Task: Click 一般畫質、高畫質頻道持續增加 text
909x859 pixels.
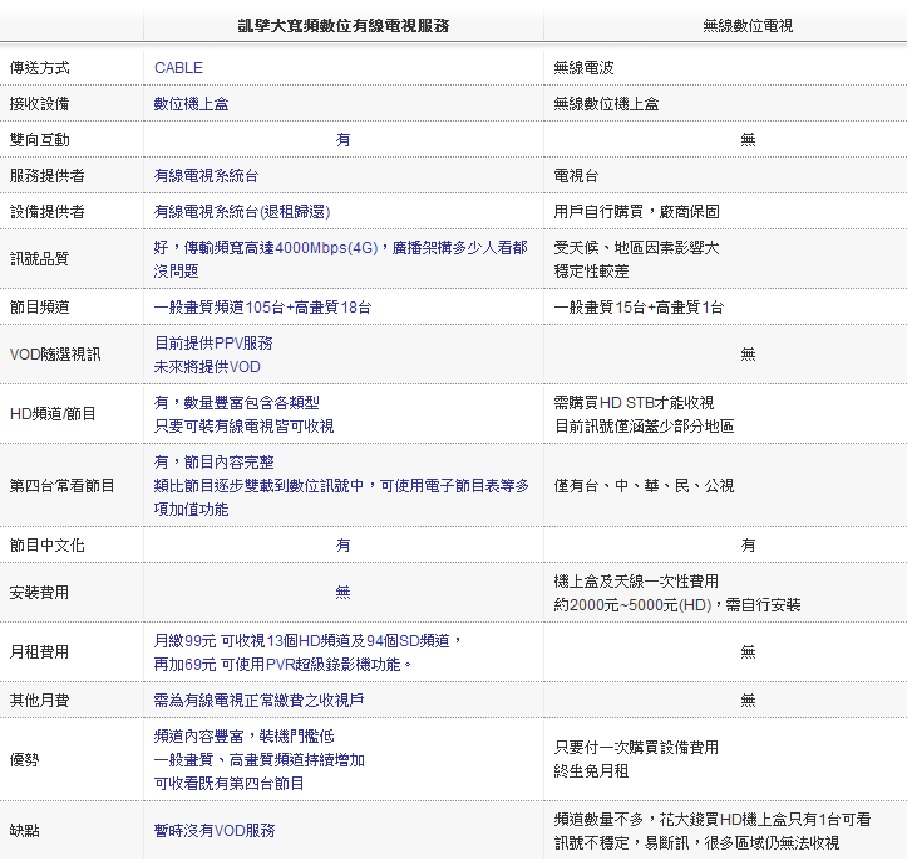Action: [x=259, y=760]
